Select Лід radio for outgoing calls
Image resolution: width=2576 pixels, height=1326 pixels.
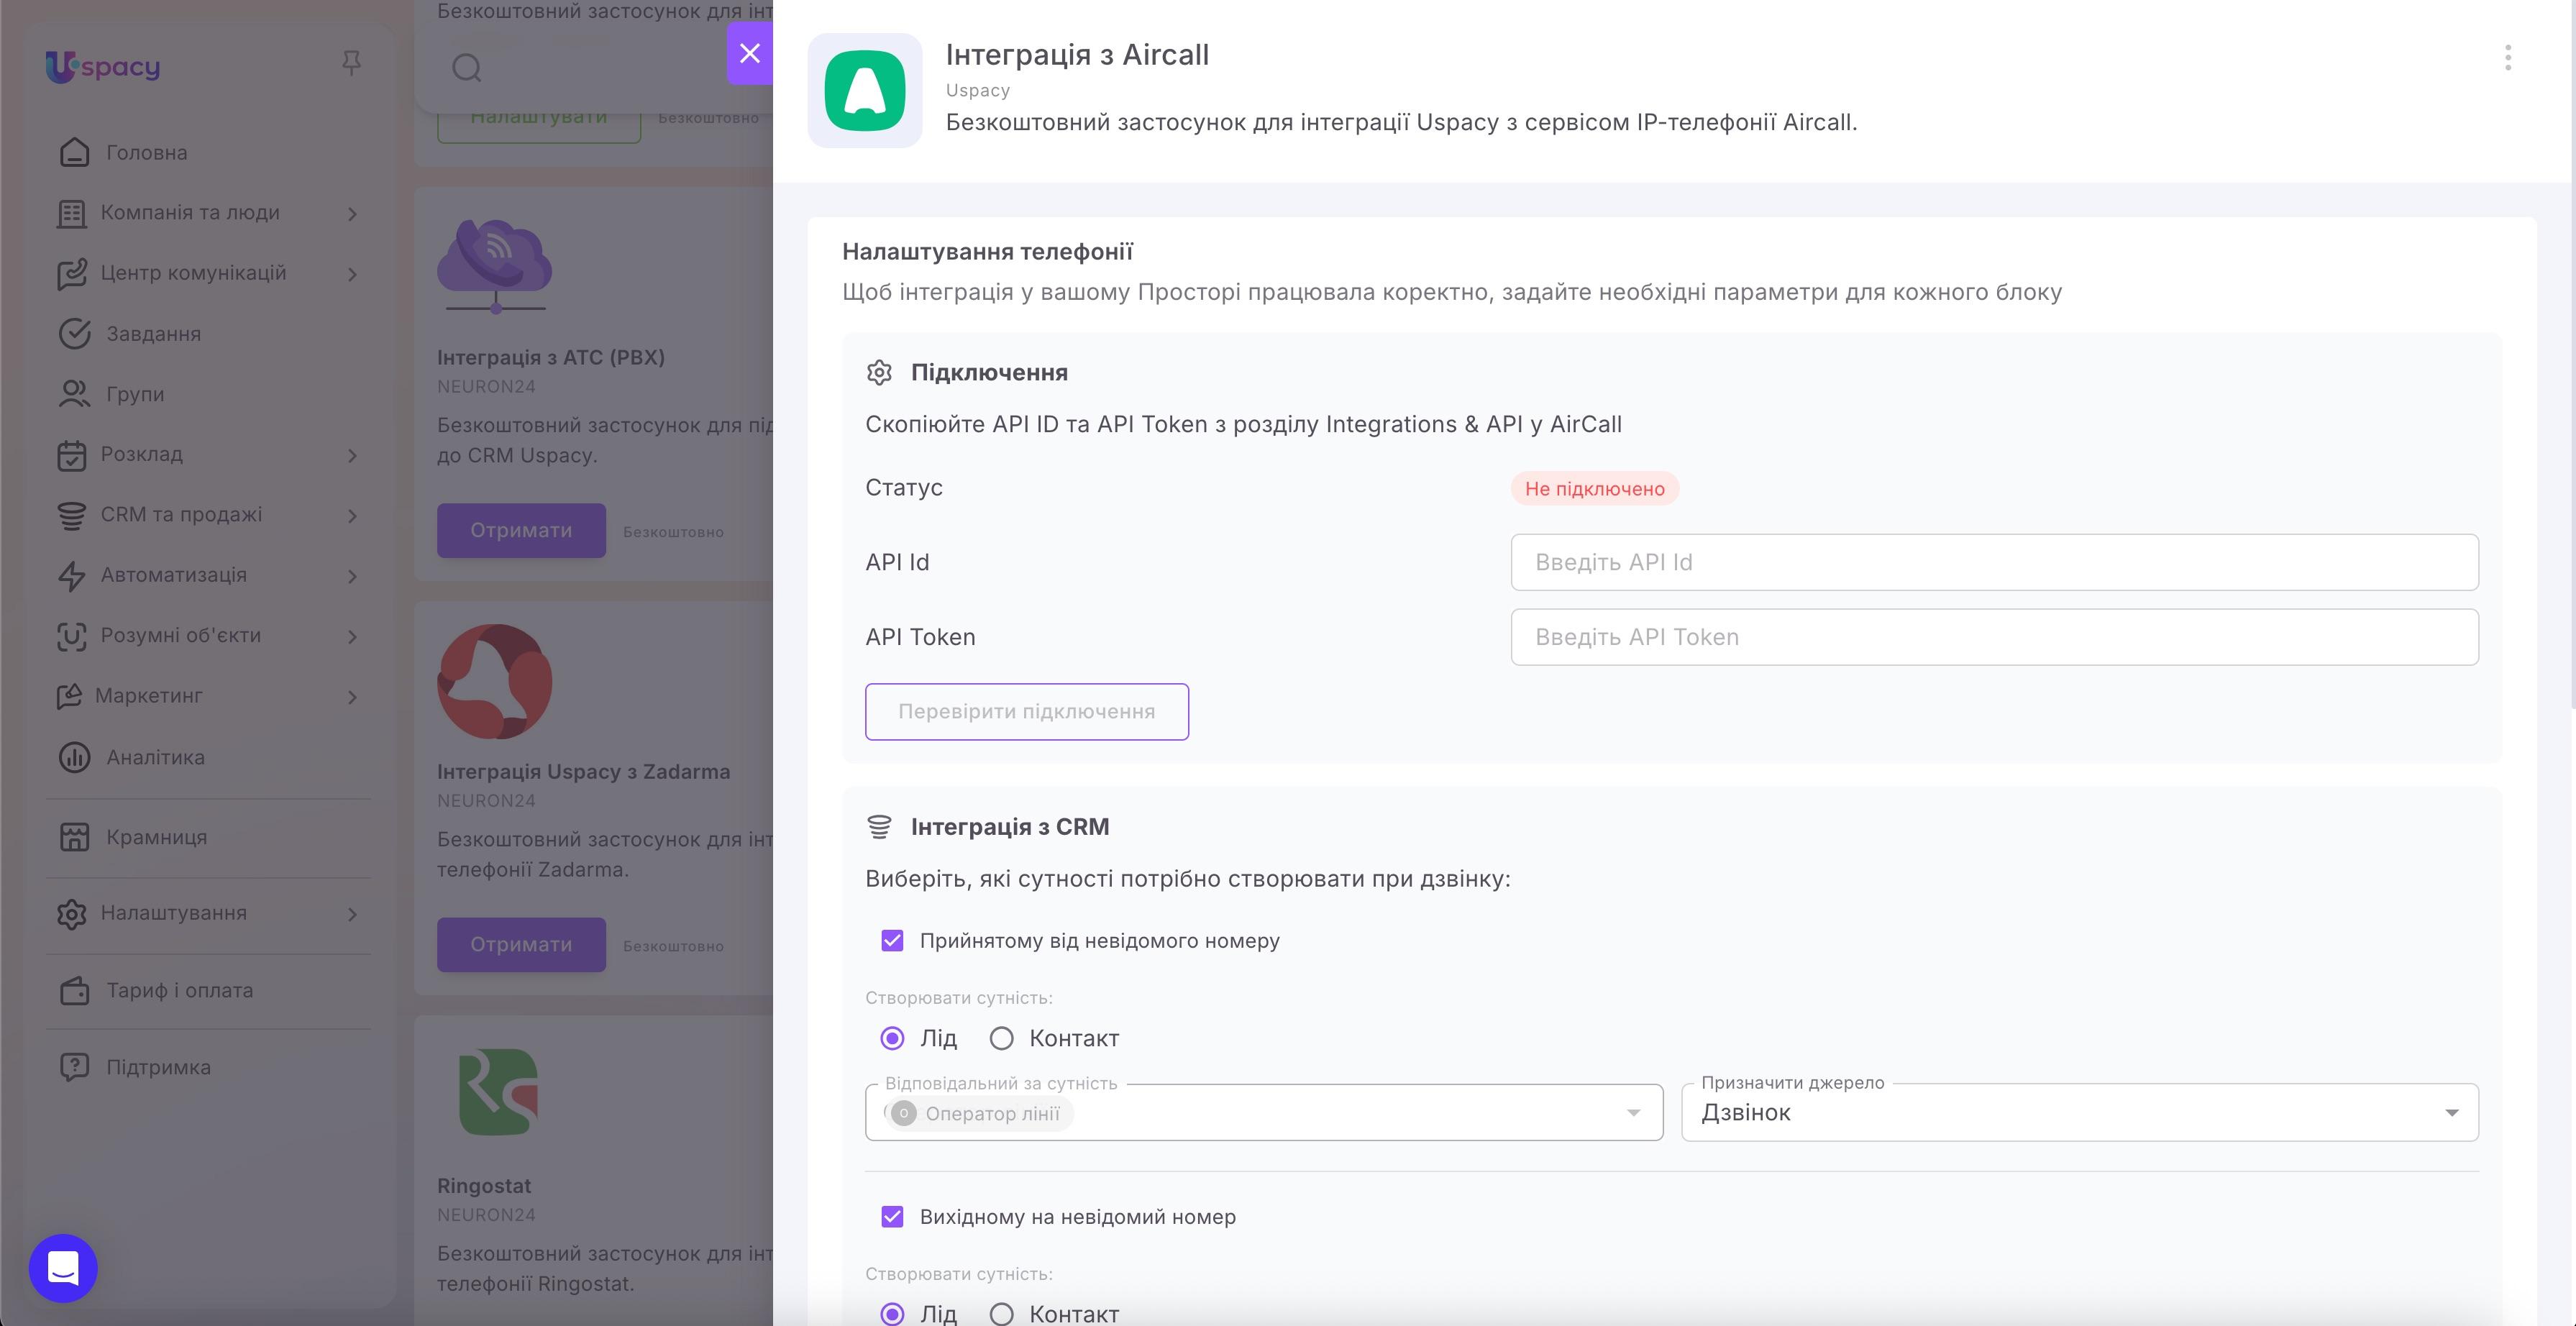[892, 1314]
